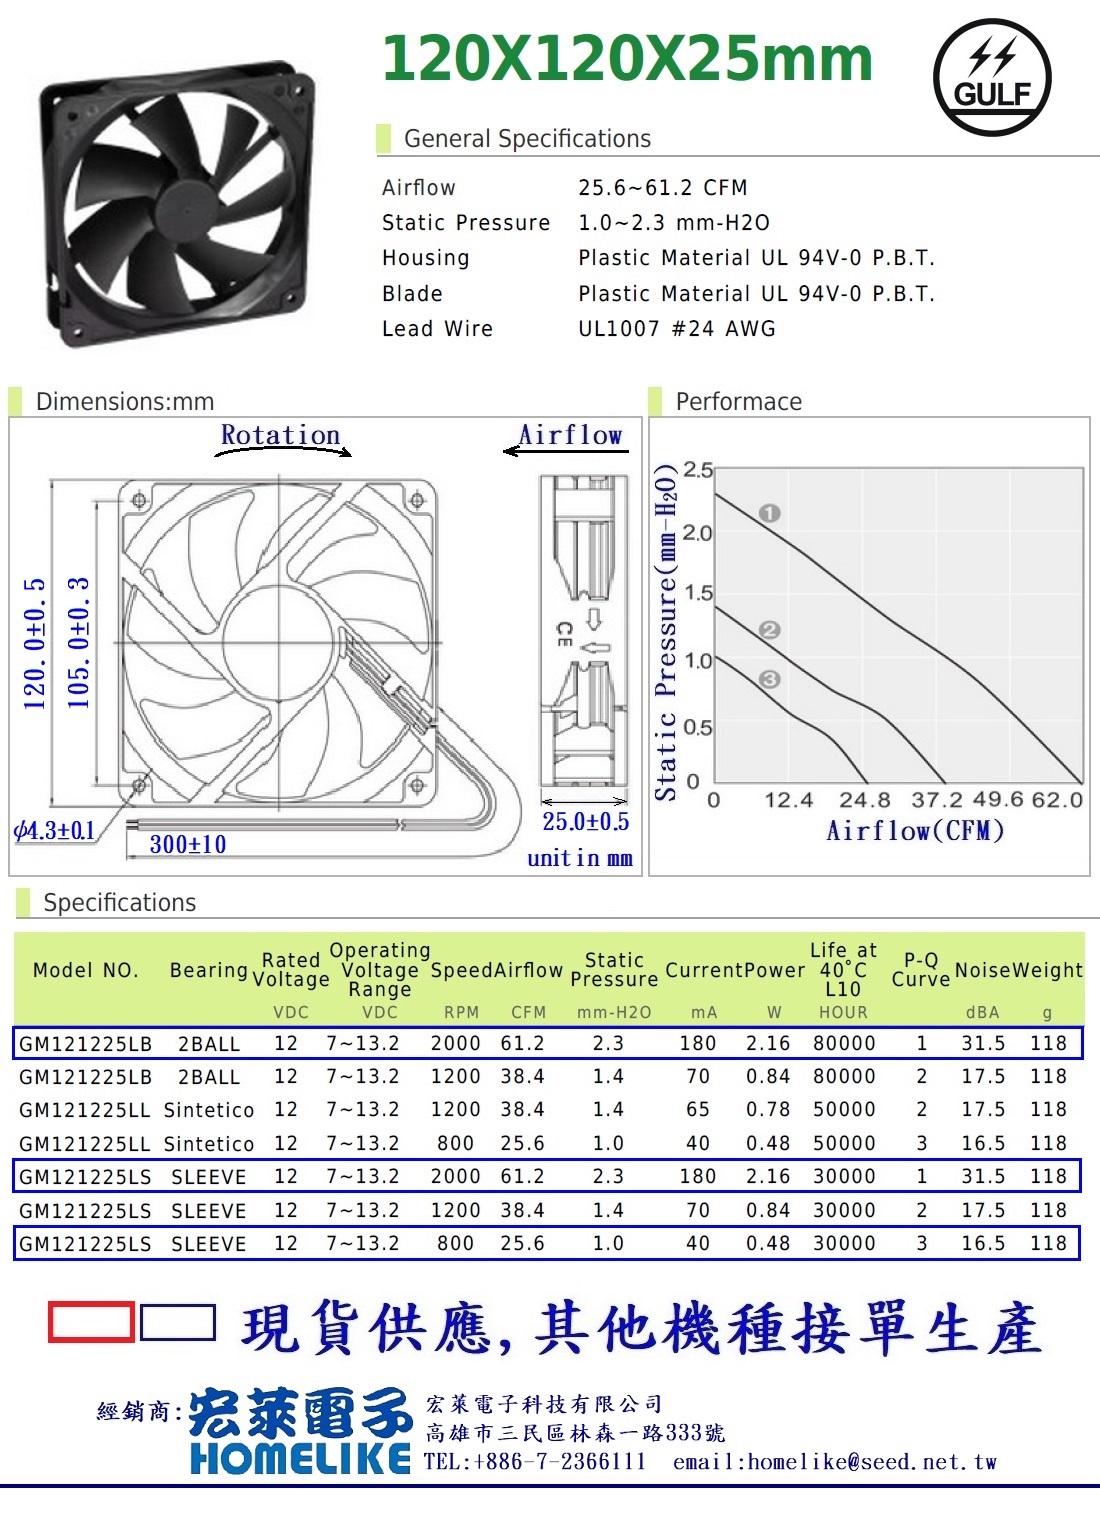Click the 65 mA current cell
Viewport: 1100px width, 1522px height.
click(698, 1110)
